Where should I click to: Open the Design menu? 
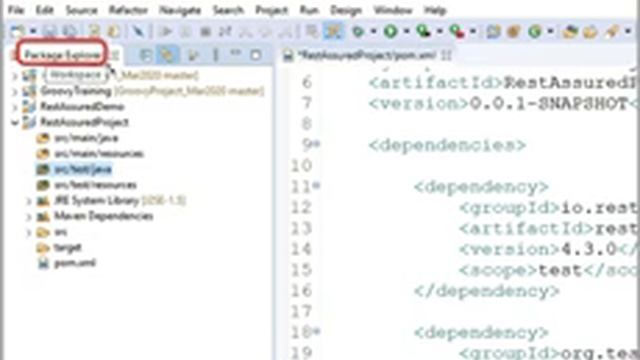pyautogui.click(x=346, y=10)
